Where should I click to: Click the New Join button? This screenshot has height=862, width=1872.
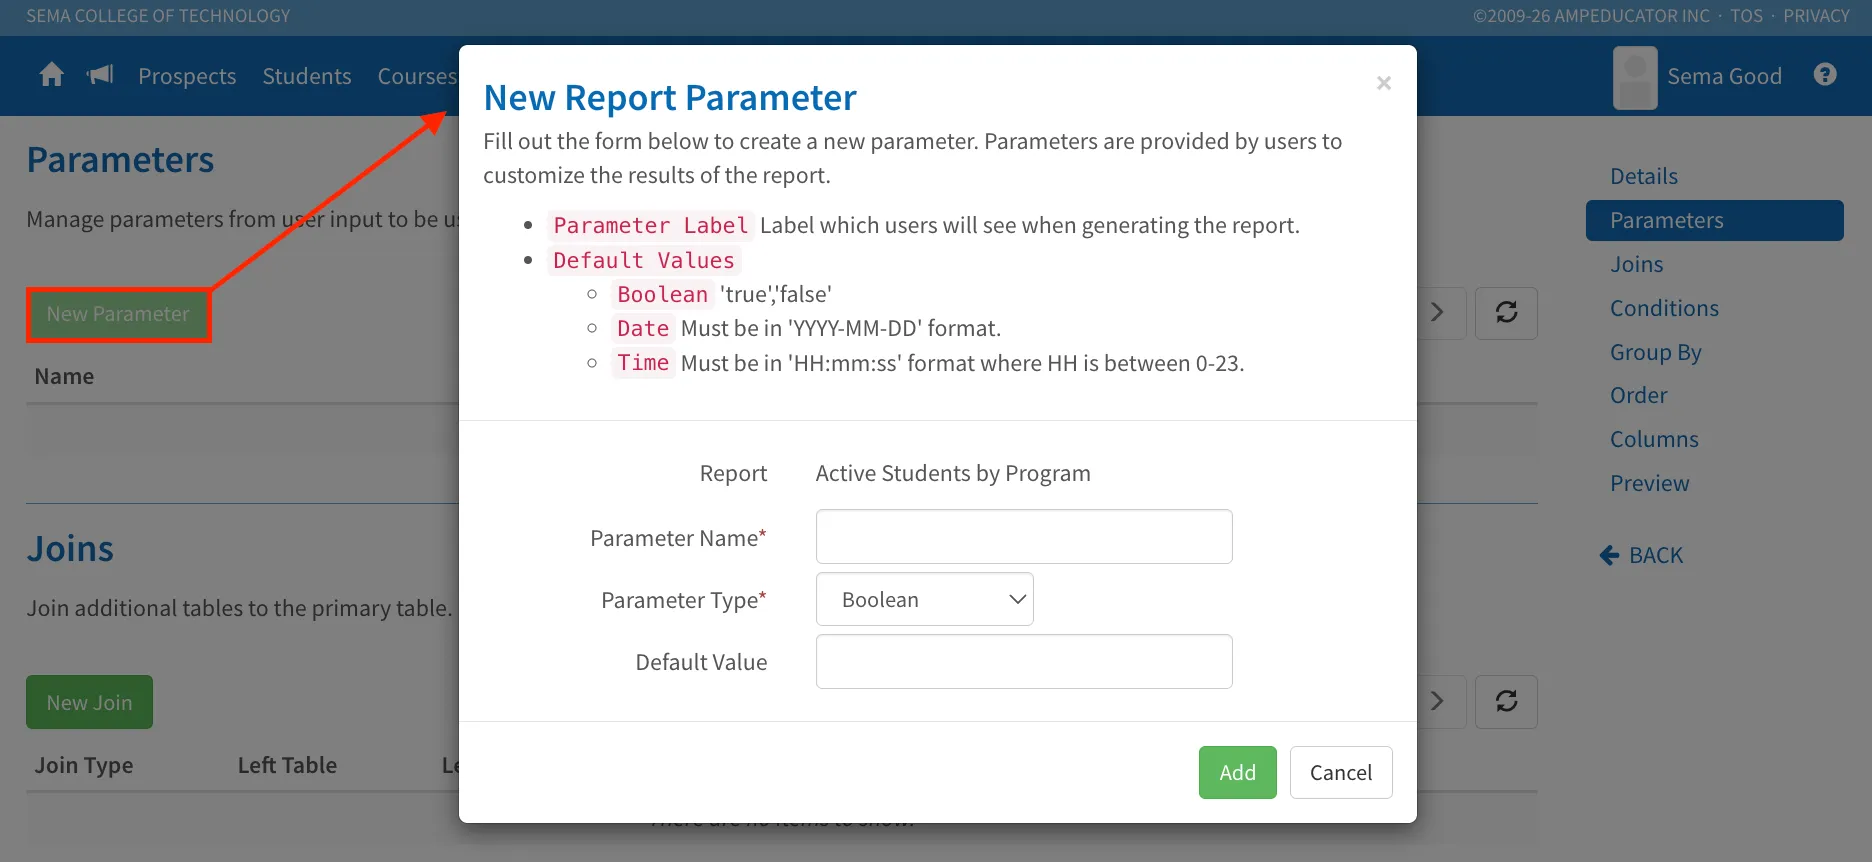pyautogui.click(x=89, y=702)
